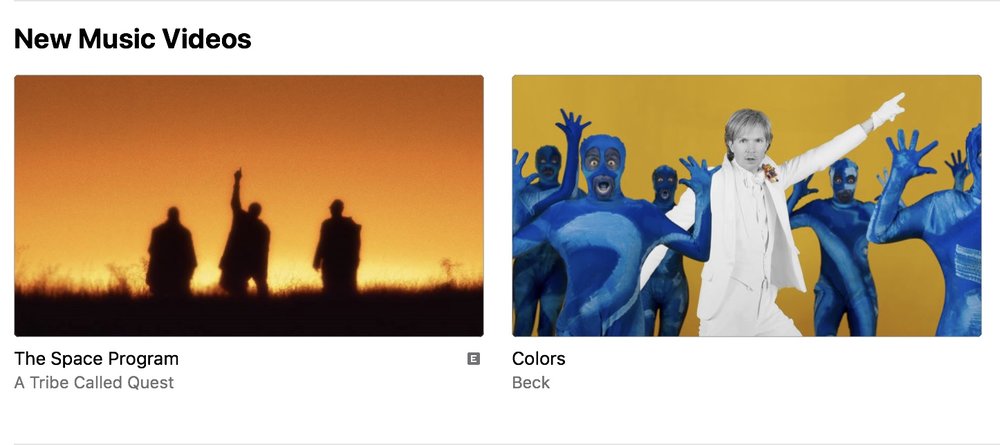Click the orange sky above the silhouettes

(249, 121)
